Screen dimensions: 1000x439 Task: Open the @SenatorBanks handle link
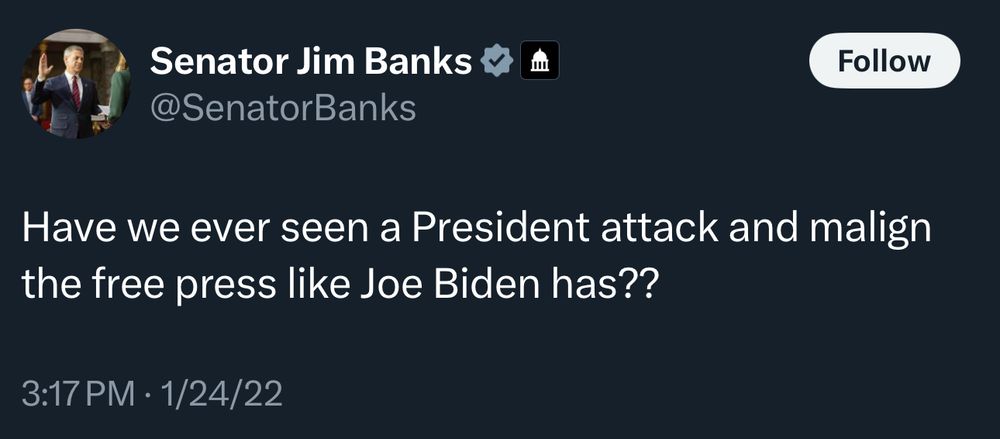[283, 109]
